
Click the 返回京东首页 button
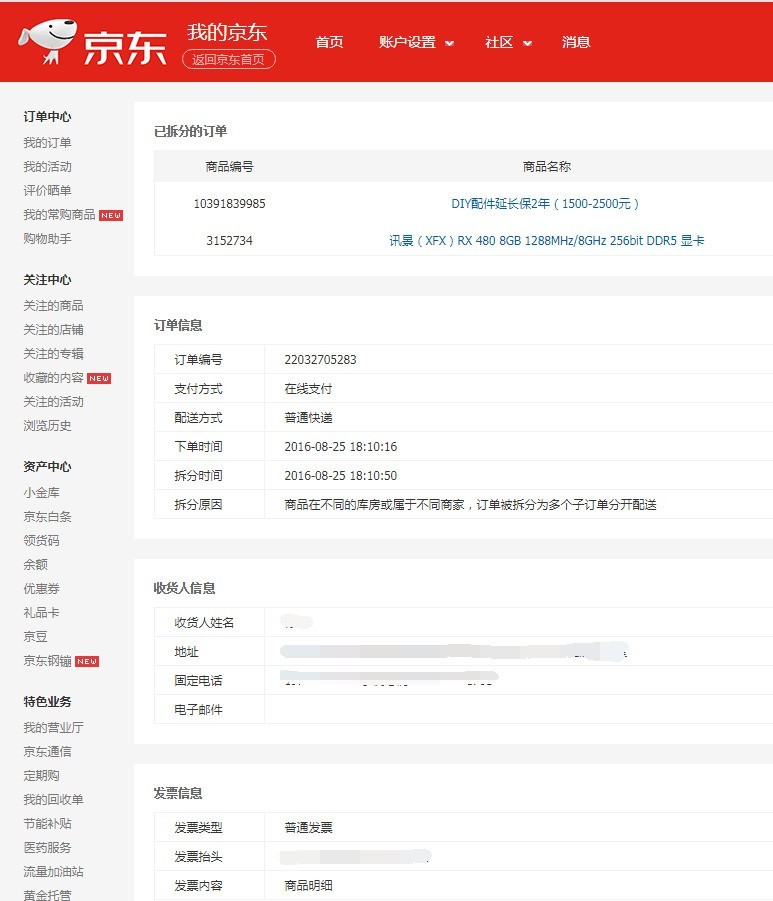pyautogui.click(x=229, y=59)
